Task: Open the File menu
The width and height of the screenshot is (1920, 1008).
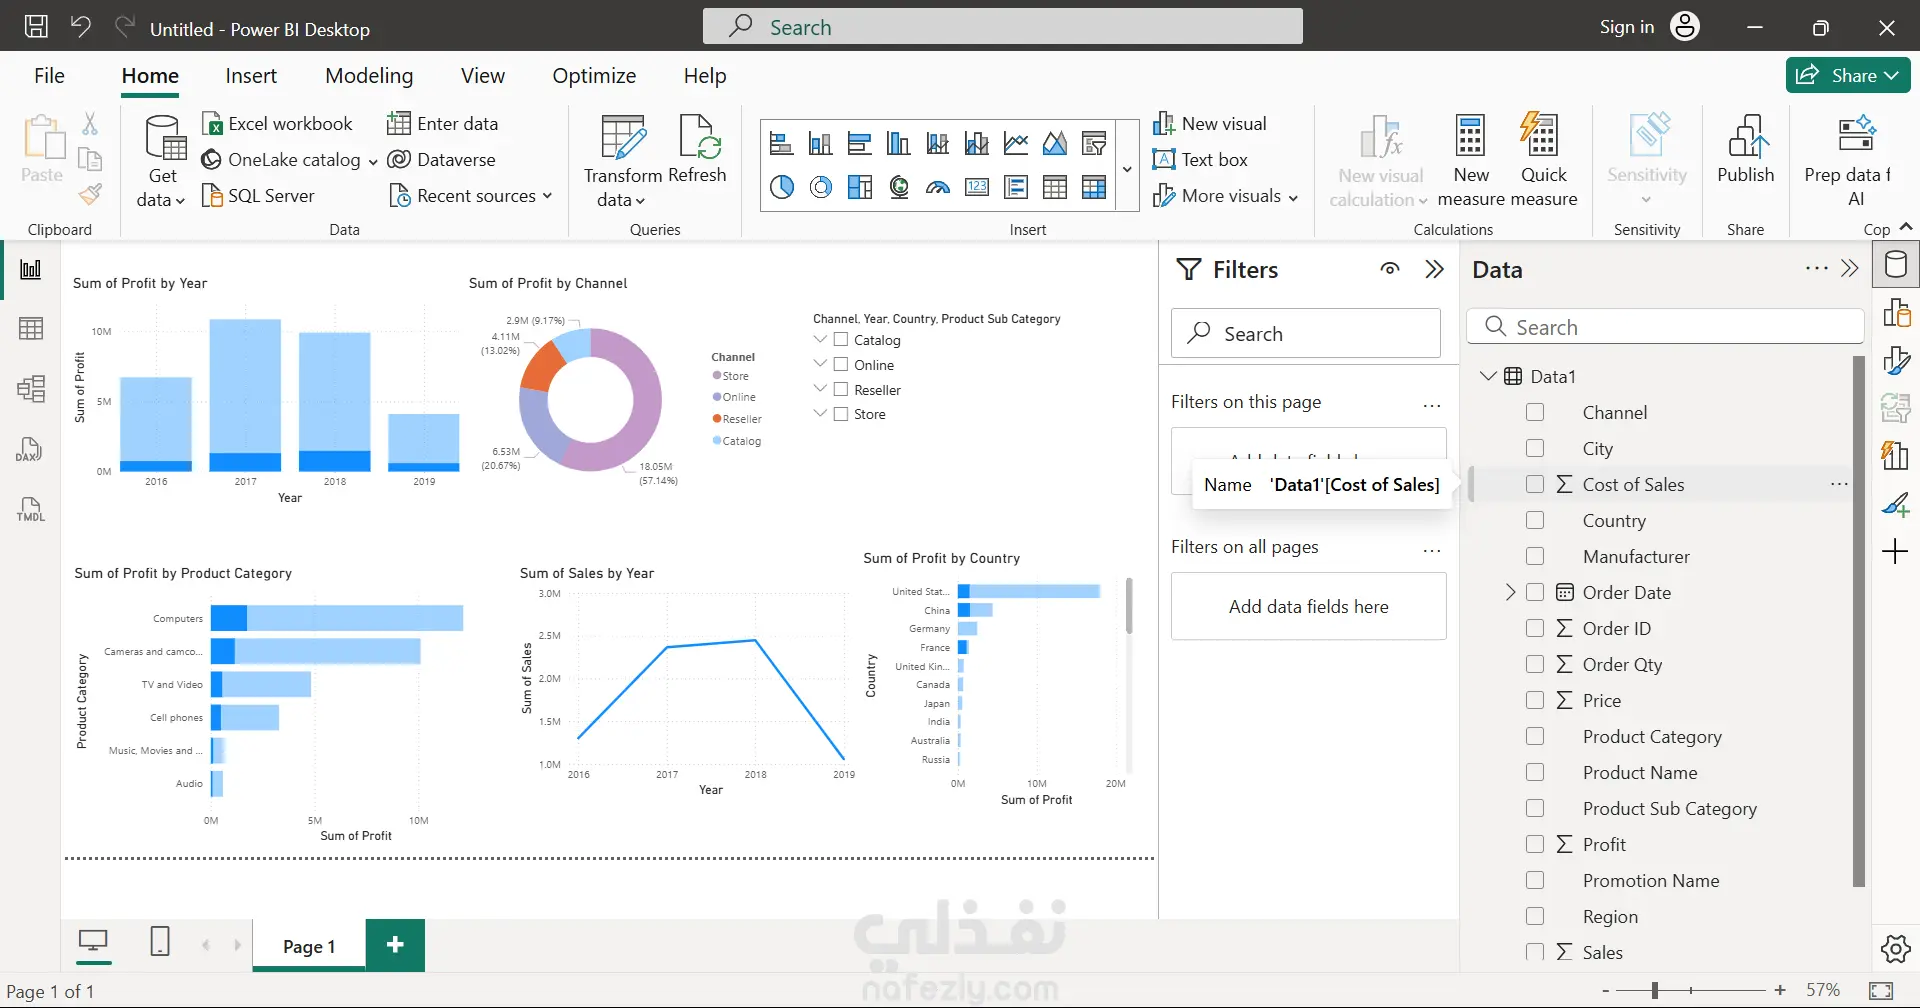Action: (x=49, y=76)
